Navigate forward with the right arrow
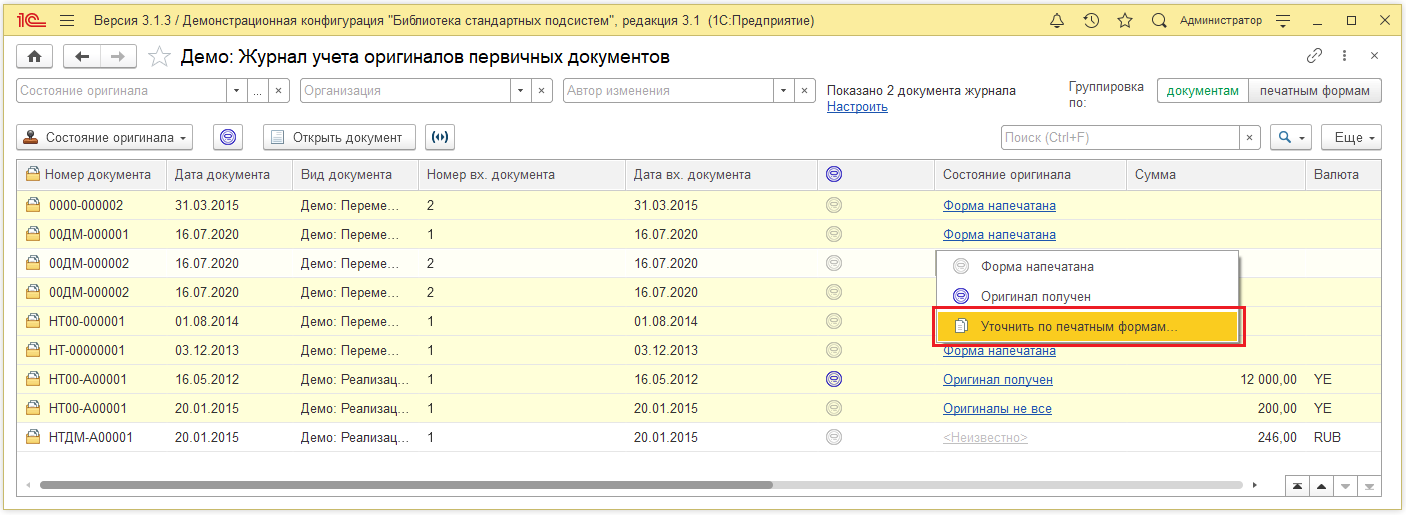Viewport: 1406px width, 515px height. point(118,57)
